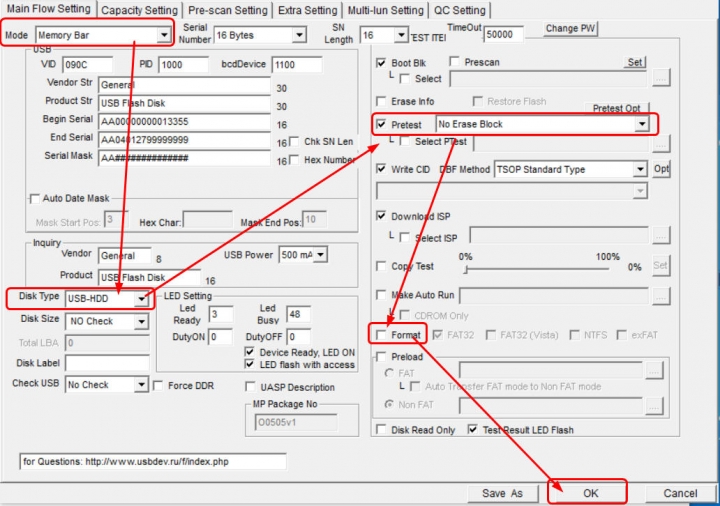This screenshot has height=506, width=720.
Task: Open the Pre-scan Setting tab
Action: point(227,10)
